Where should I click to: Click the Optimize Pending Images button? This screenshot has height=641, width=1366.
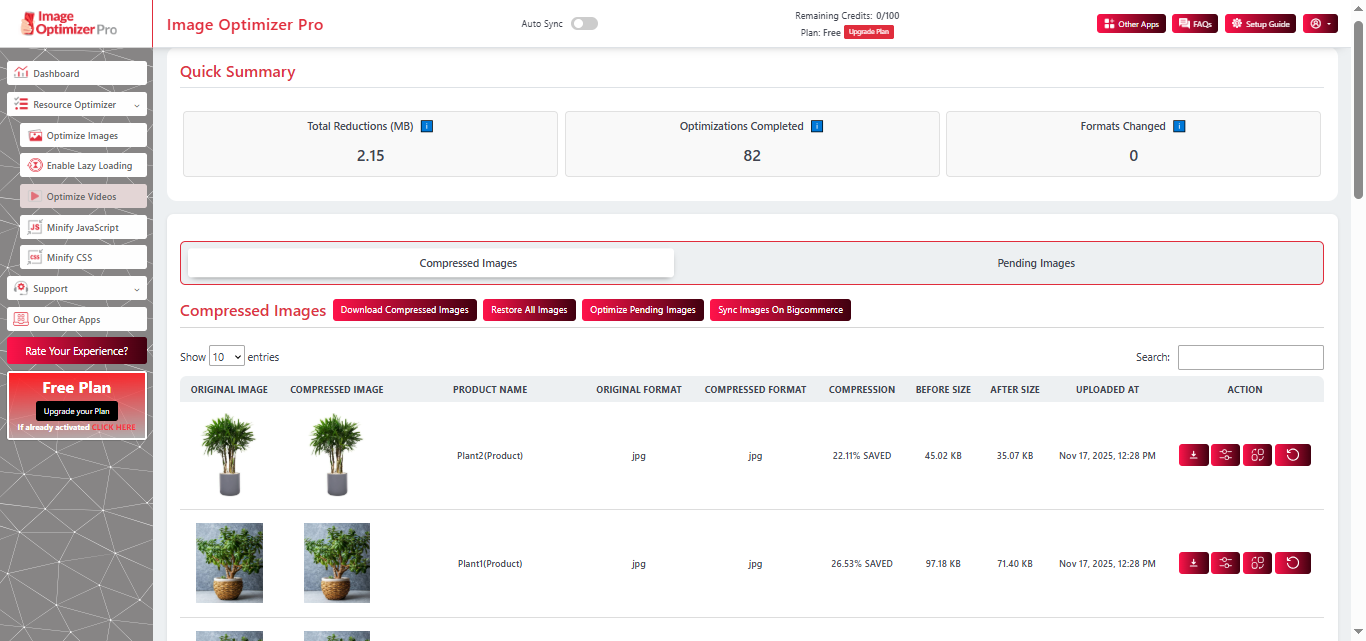[x=643, y=310]
